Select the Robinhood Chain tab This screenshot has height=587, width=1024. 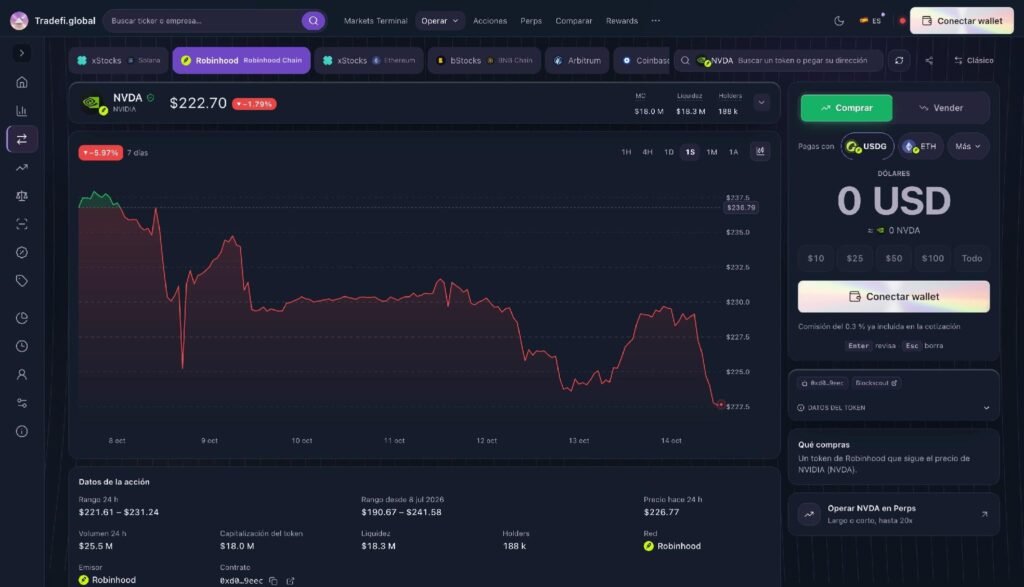pos(241,61)
